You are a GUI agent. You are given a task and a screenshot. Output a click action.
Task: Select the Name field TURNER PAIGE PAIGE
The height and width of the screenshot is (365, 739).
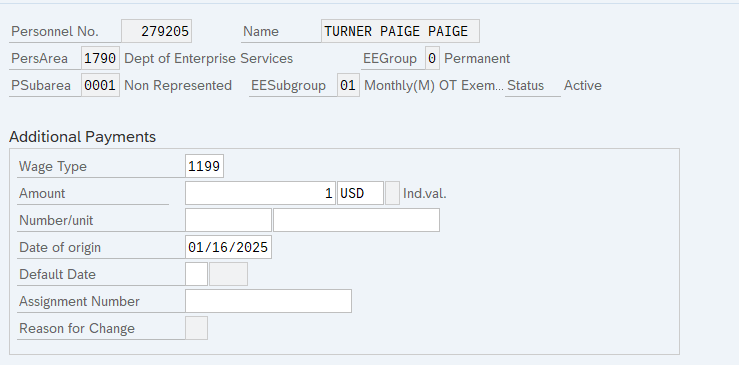400,31
